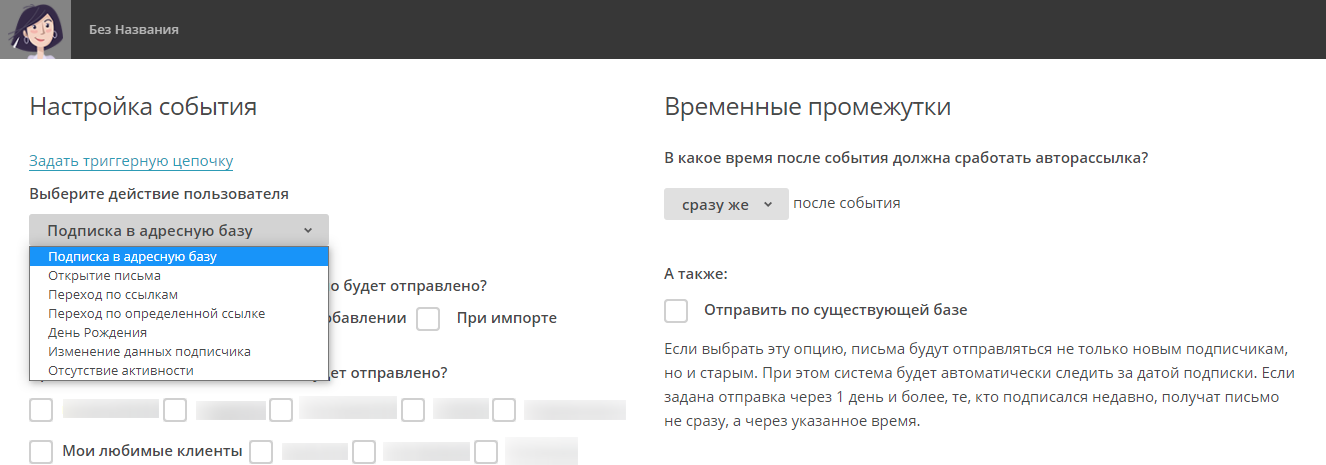Tick the "Мои любимые клиенты" checkbox

[x=41, y=452]
